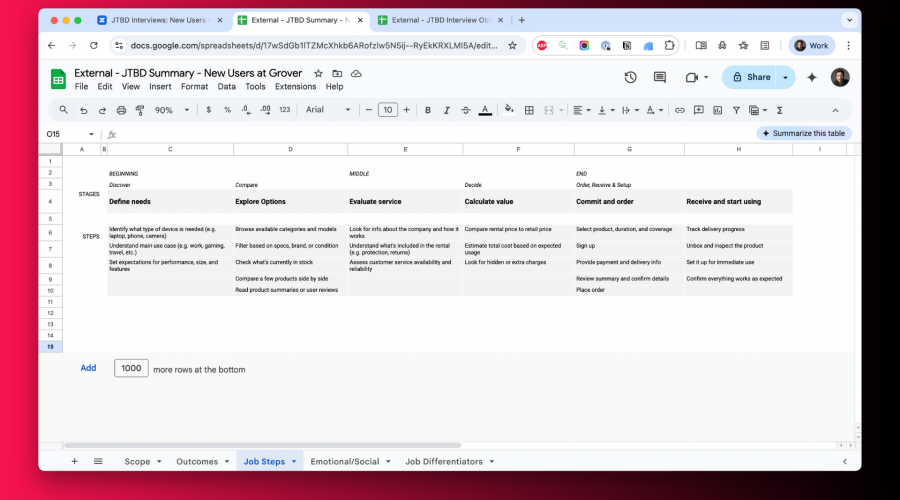Click the borders icon in toolbar
The width and height of the screenshot is (900, 500).
tap(532, 110)
